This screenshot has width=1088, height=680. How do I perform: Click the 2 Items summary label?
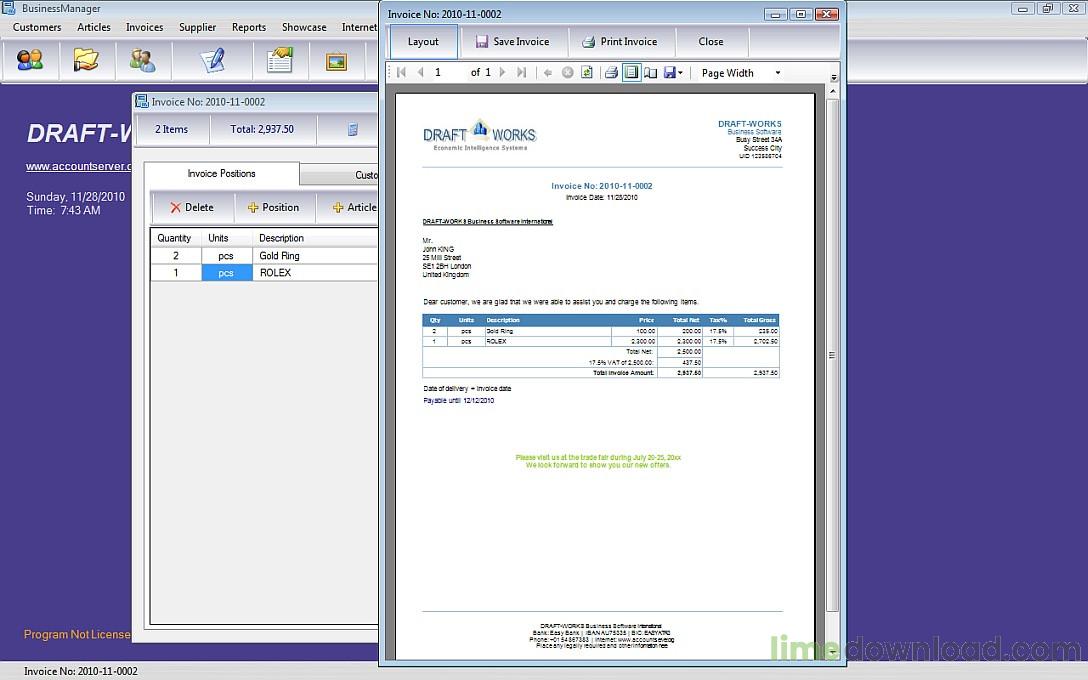click(x=171, y=129)
